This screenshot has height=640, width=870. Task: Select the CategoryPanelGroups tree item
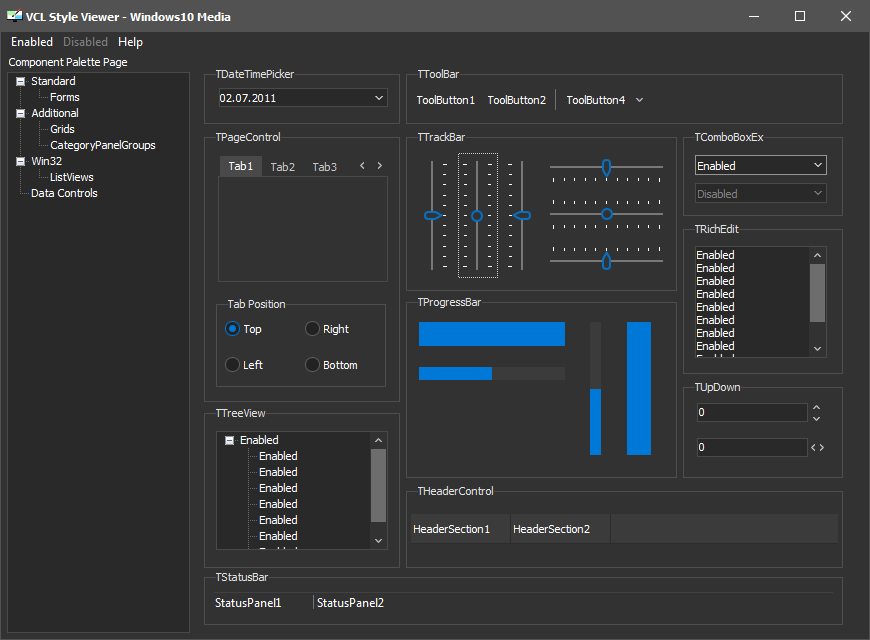click(x=103, y=145)
